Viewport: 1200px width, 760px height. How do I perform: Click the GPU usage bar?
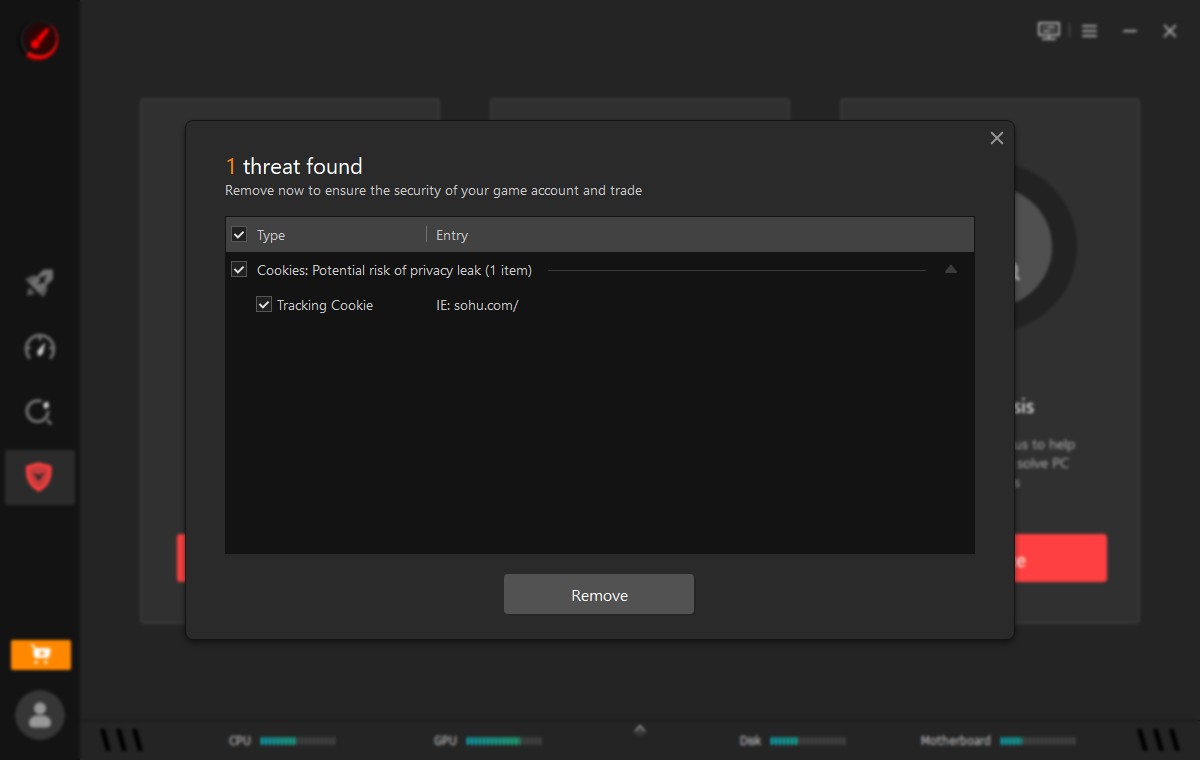click(504, 741)
